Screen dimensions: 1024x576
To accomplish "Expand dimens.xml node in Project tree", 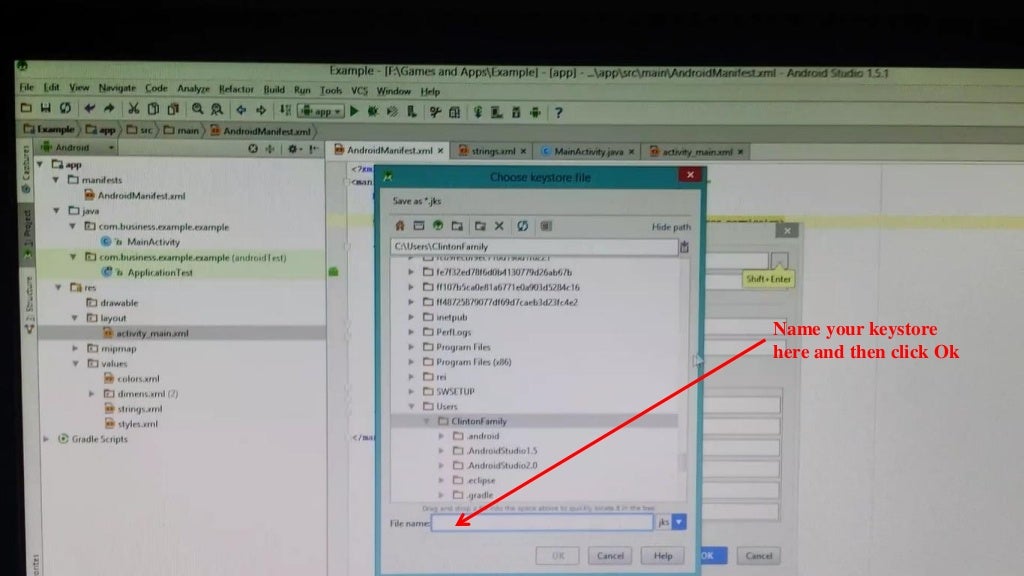I will (x=91, y=394).
